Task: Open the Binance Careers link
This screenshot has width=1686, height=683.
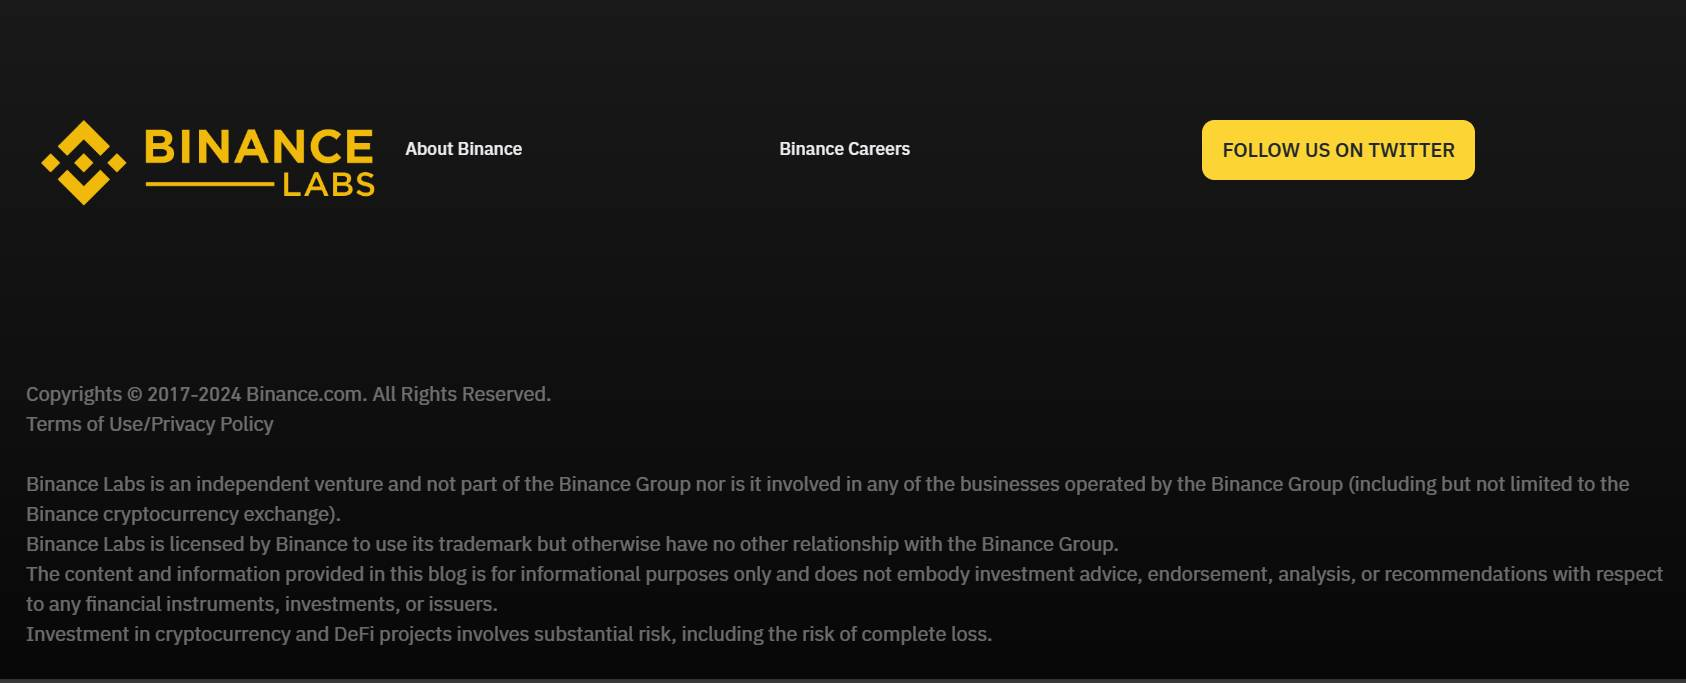Action: [x=844, y=149]
